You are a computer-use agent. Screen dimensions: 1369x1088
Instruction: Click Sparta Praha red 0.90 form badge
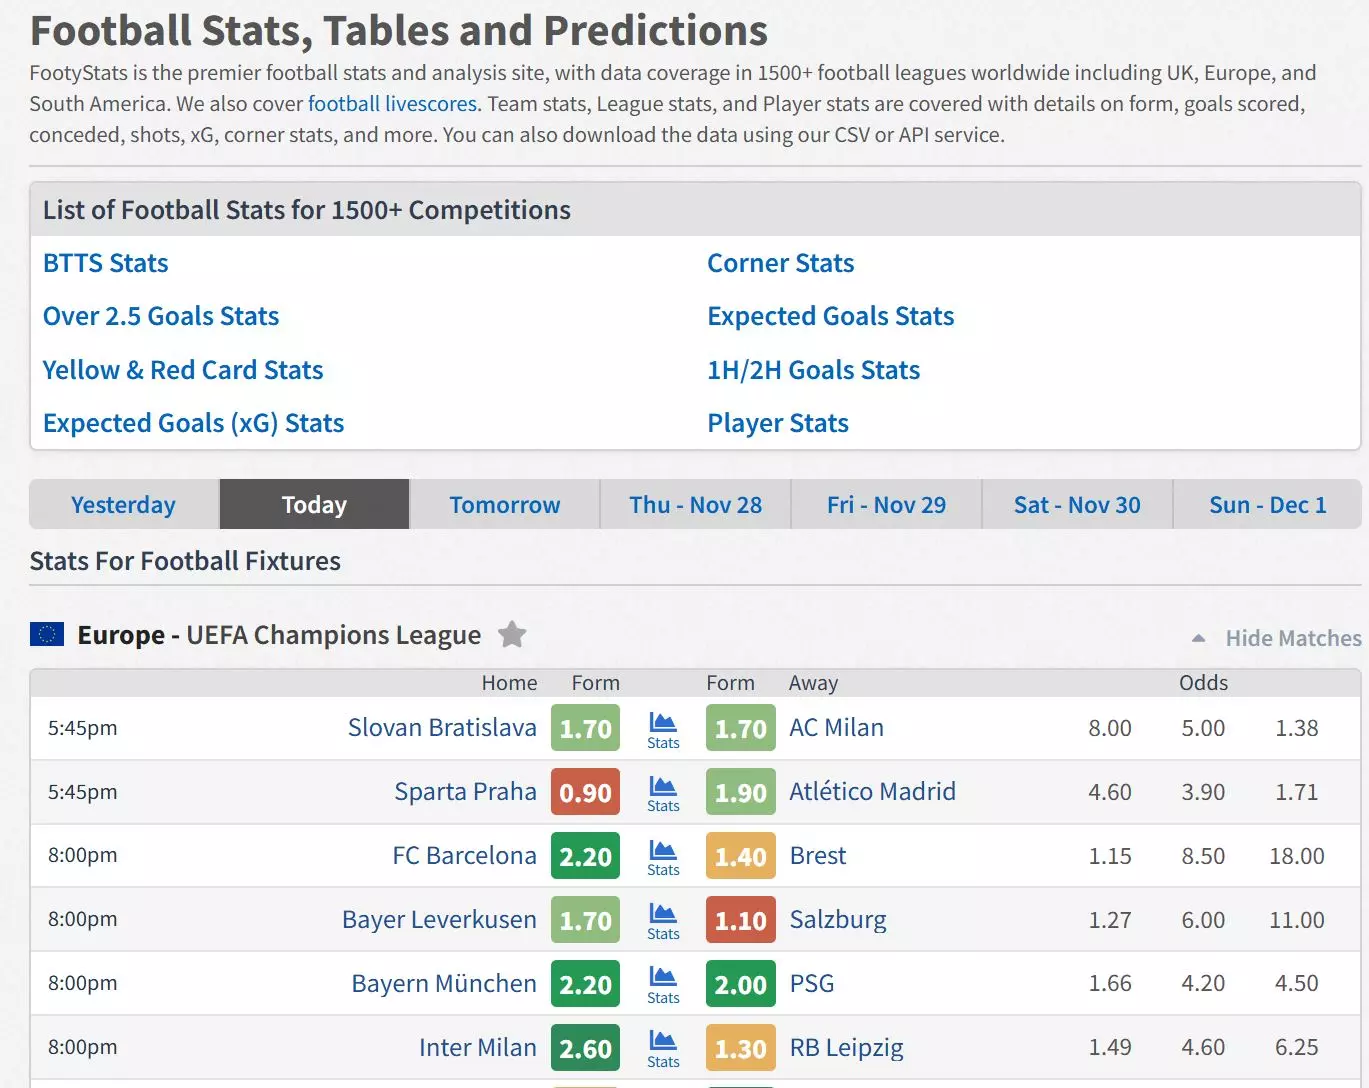pos(586,793)
